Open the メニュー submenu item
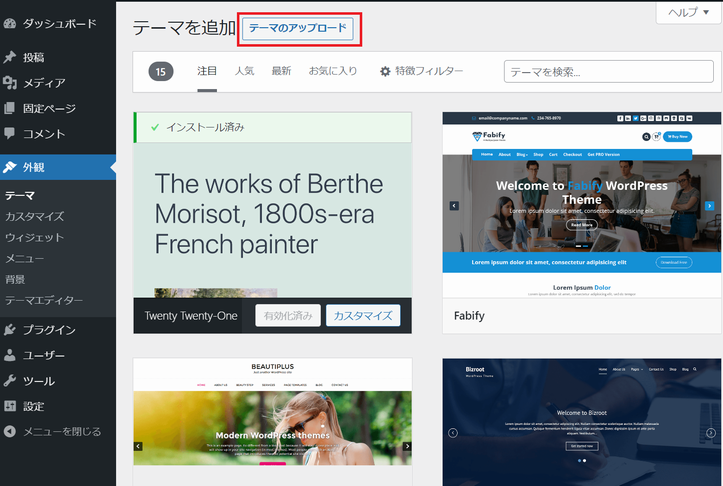The image size is (723, 486). pos(24,258)
